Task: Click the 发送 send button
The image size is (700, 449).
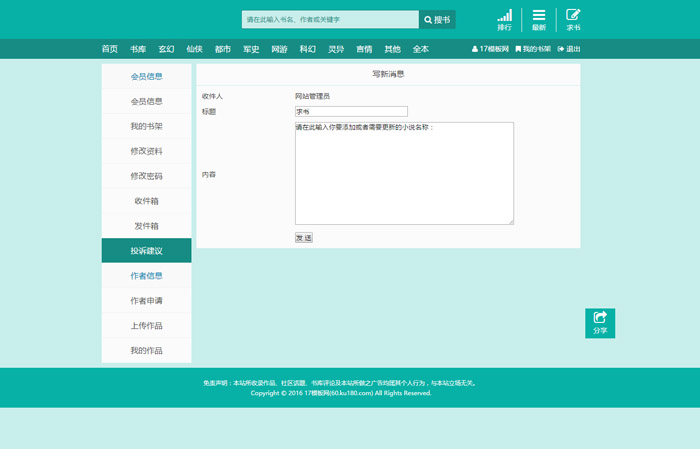Action: point(304,238)
